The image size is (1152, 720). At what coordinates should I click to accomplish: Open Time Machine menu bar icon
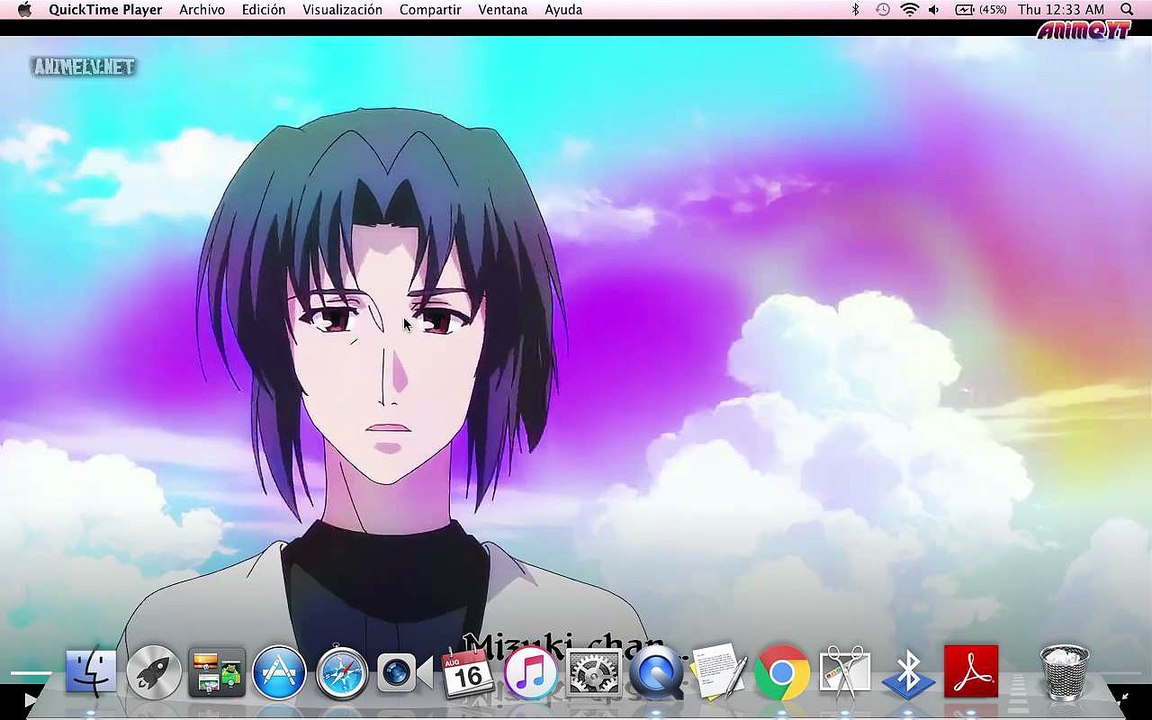pyautogui.click(x=882, y=10)
